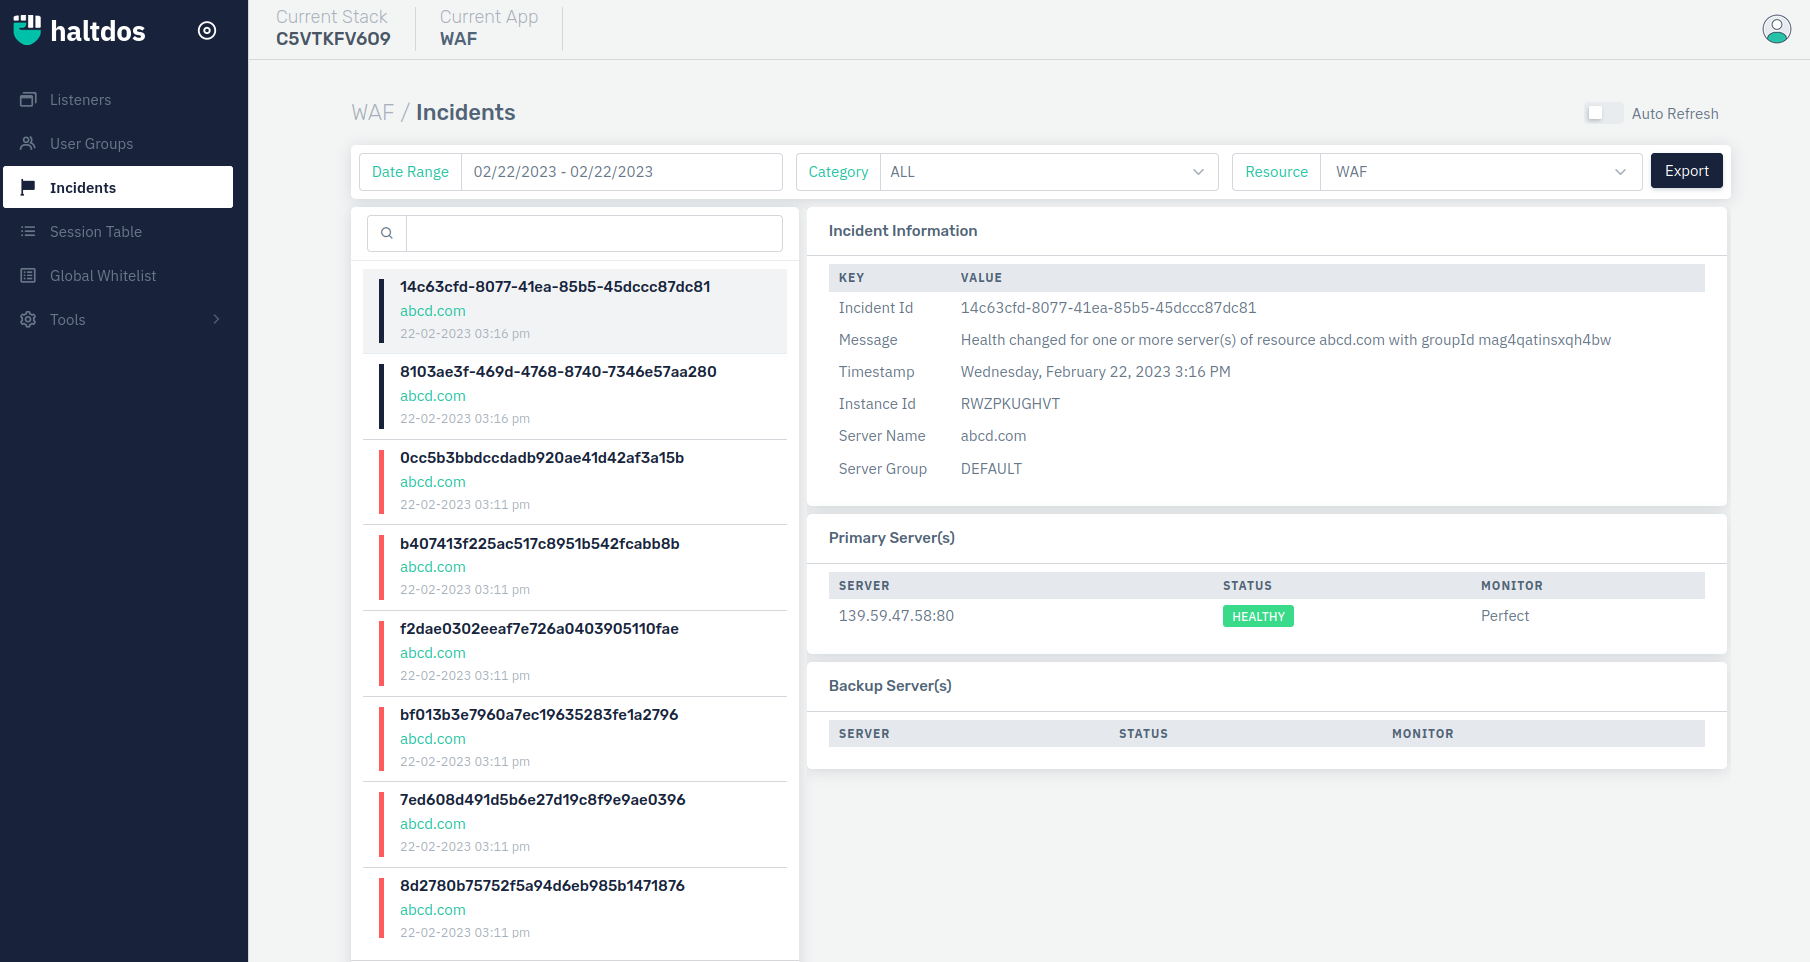Click the Date Range label button
This screenshot has height=962, width=1810.
(410, 172)
